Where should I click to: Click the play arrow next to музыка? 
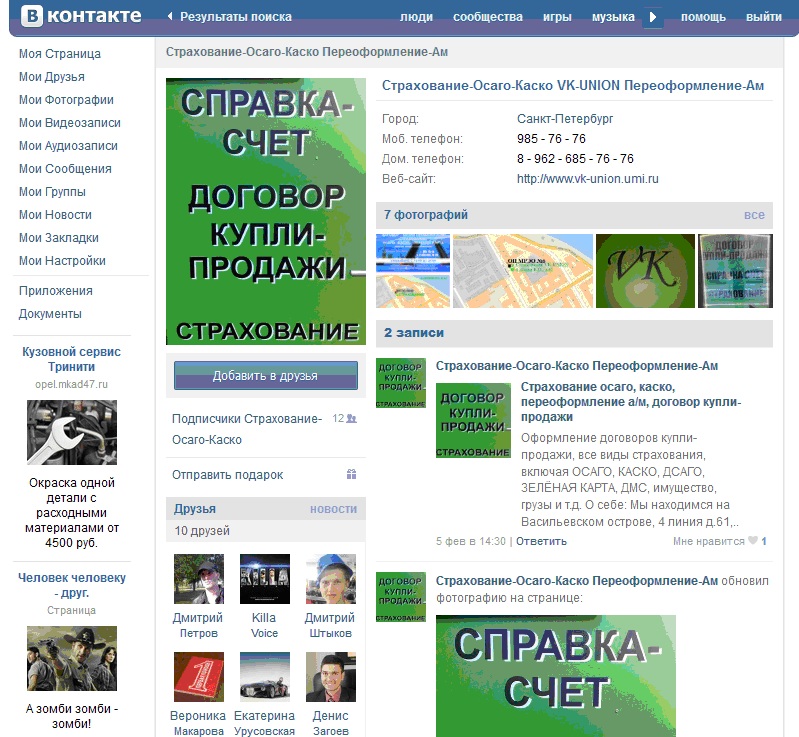click(x=653, y=17)
